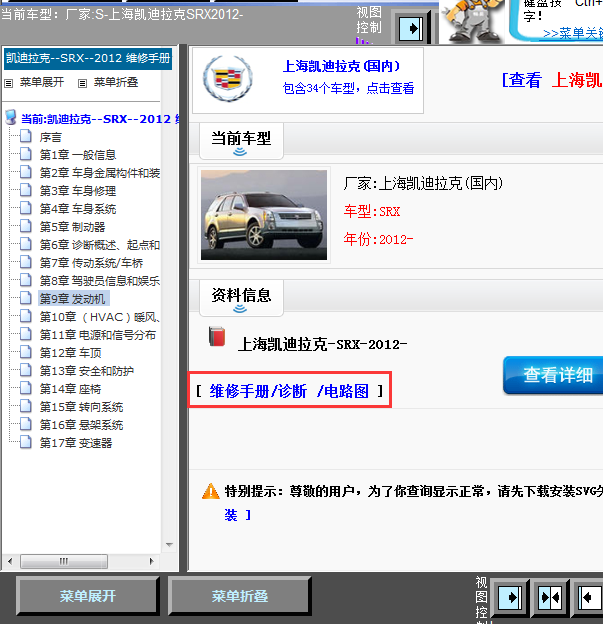This screenshot has height=624, width=603.
Task: Click the orange warning triangle icon
Action: click(x=211, y=491)
